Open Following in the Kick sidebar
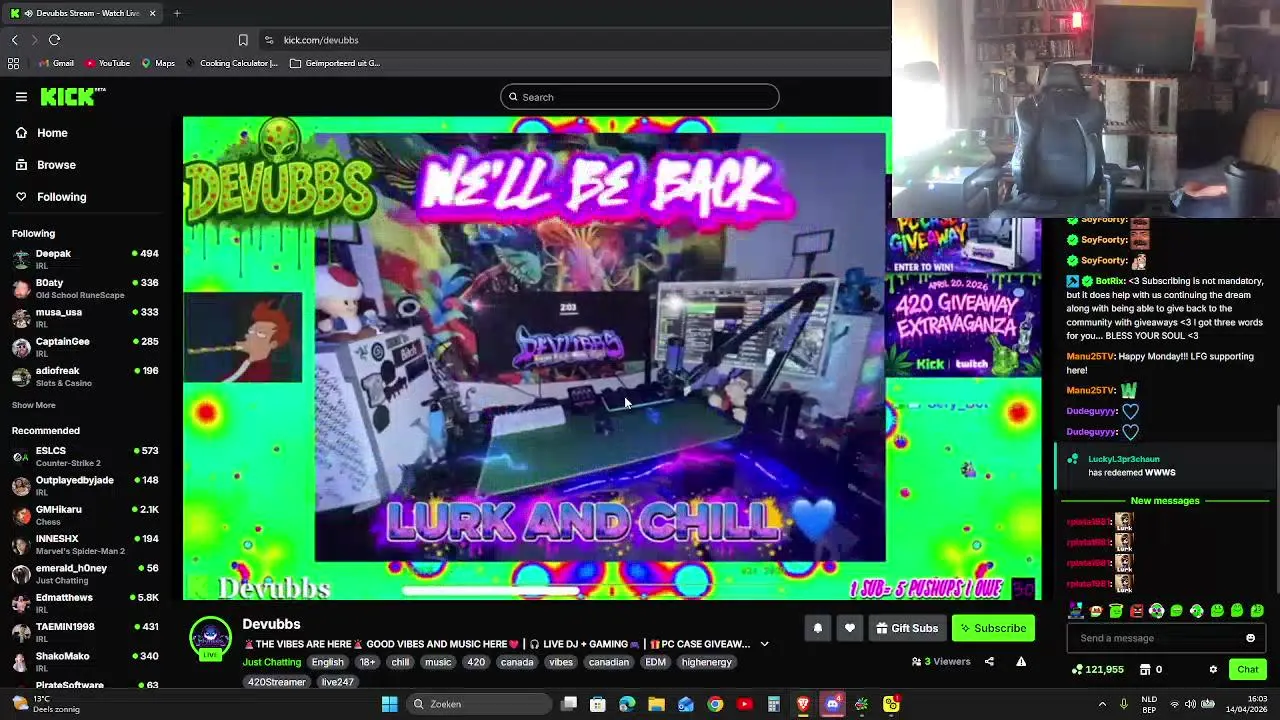1280x720 pixels. point(51,197)
